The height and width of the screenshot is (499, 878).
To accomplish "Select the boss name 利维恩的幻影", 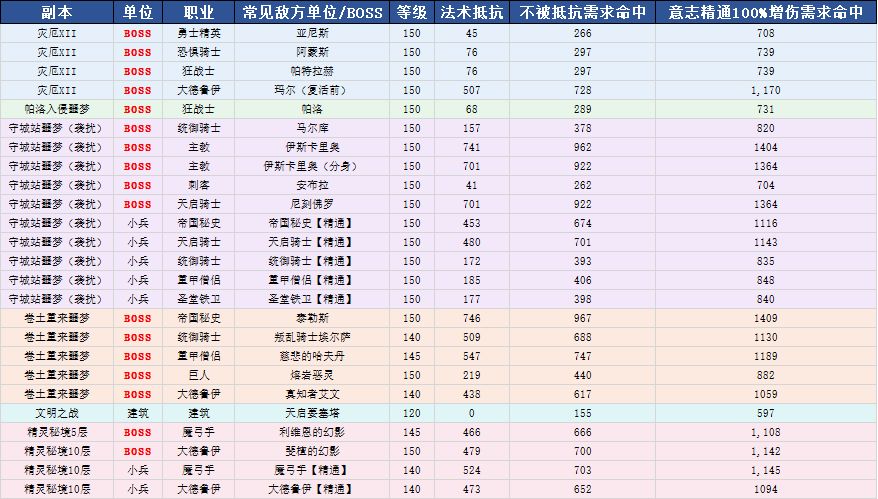I will 312,432.
